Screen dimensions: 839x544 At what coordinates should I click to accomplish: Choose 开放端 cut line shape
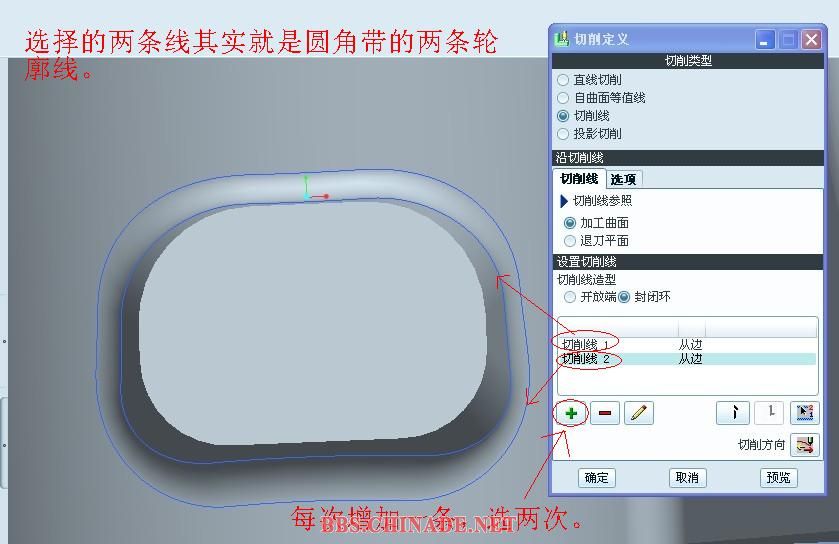(570, 297)
